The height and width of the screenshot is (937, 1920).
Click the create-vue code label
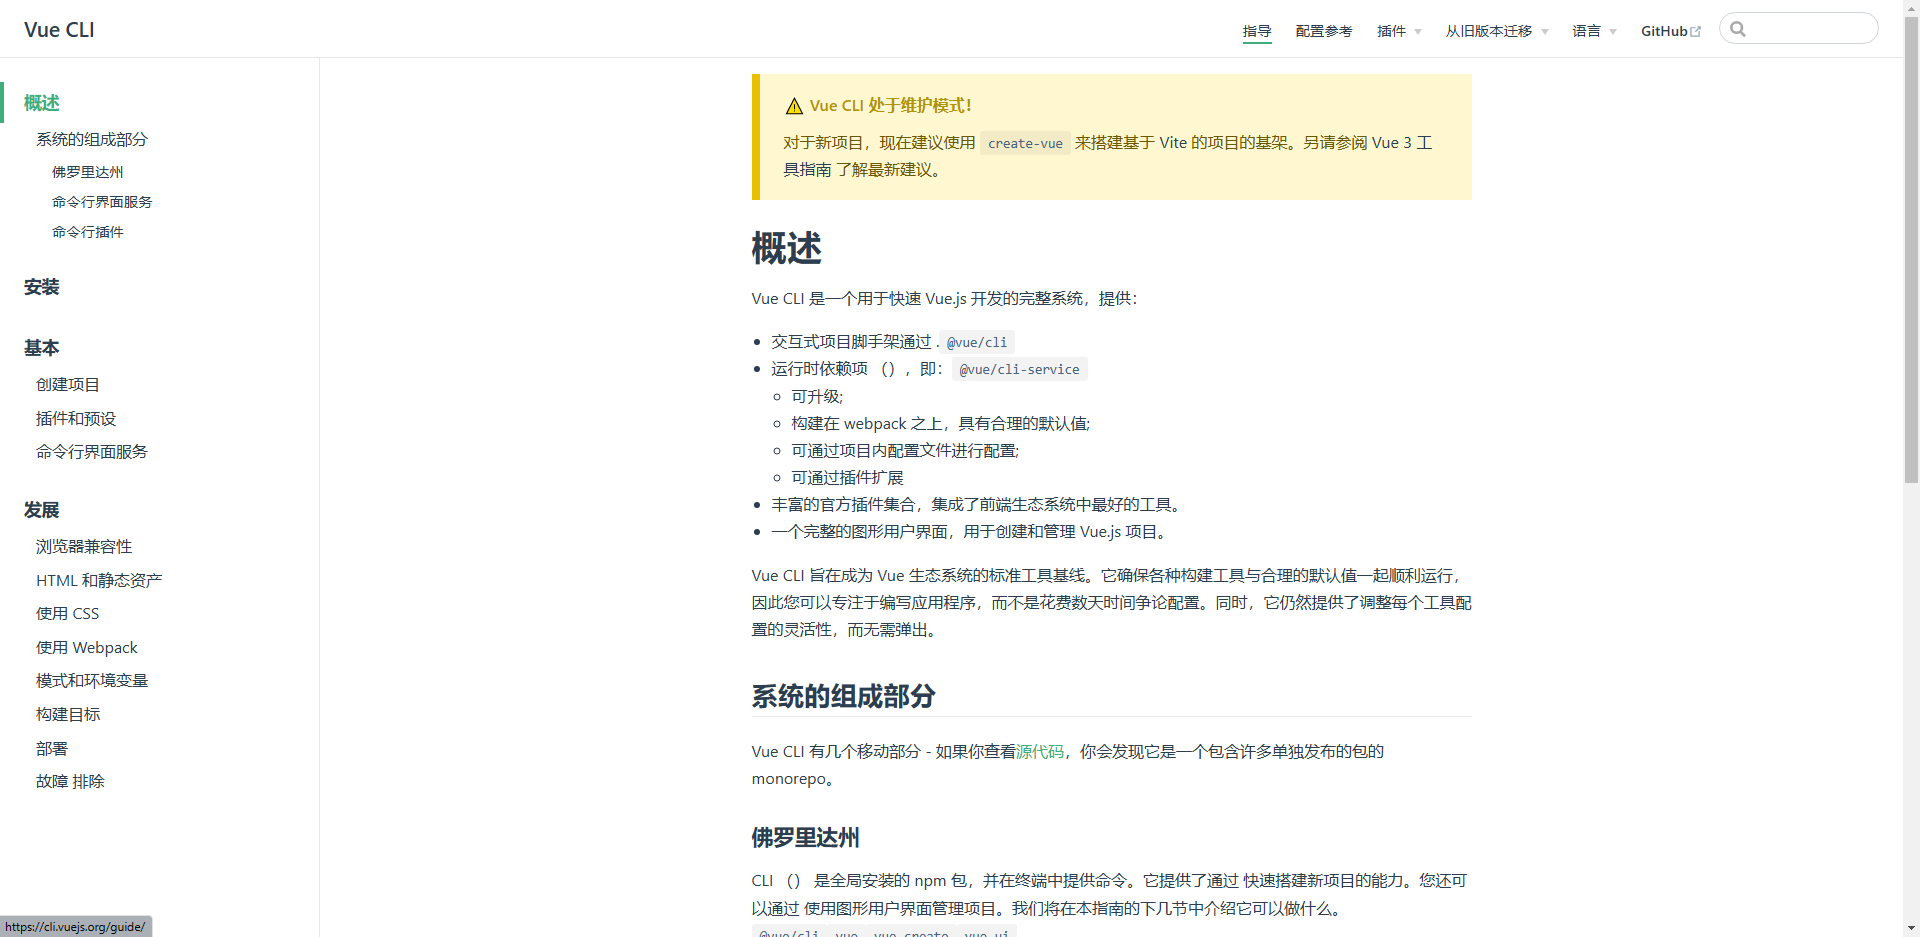pyautogui.click(x=1025, y=143)
